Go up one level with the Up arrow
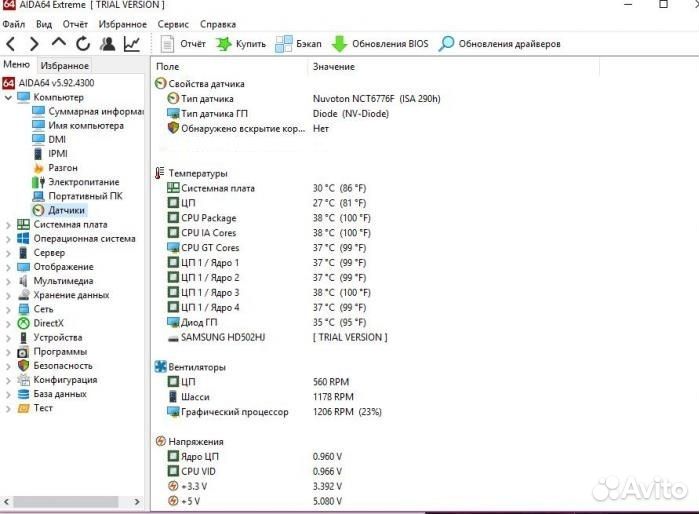Viewport: 699px width, 514px height. (58, 44)
